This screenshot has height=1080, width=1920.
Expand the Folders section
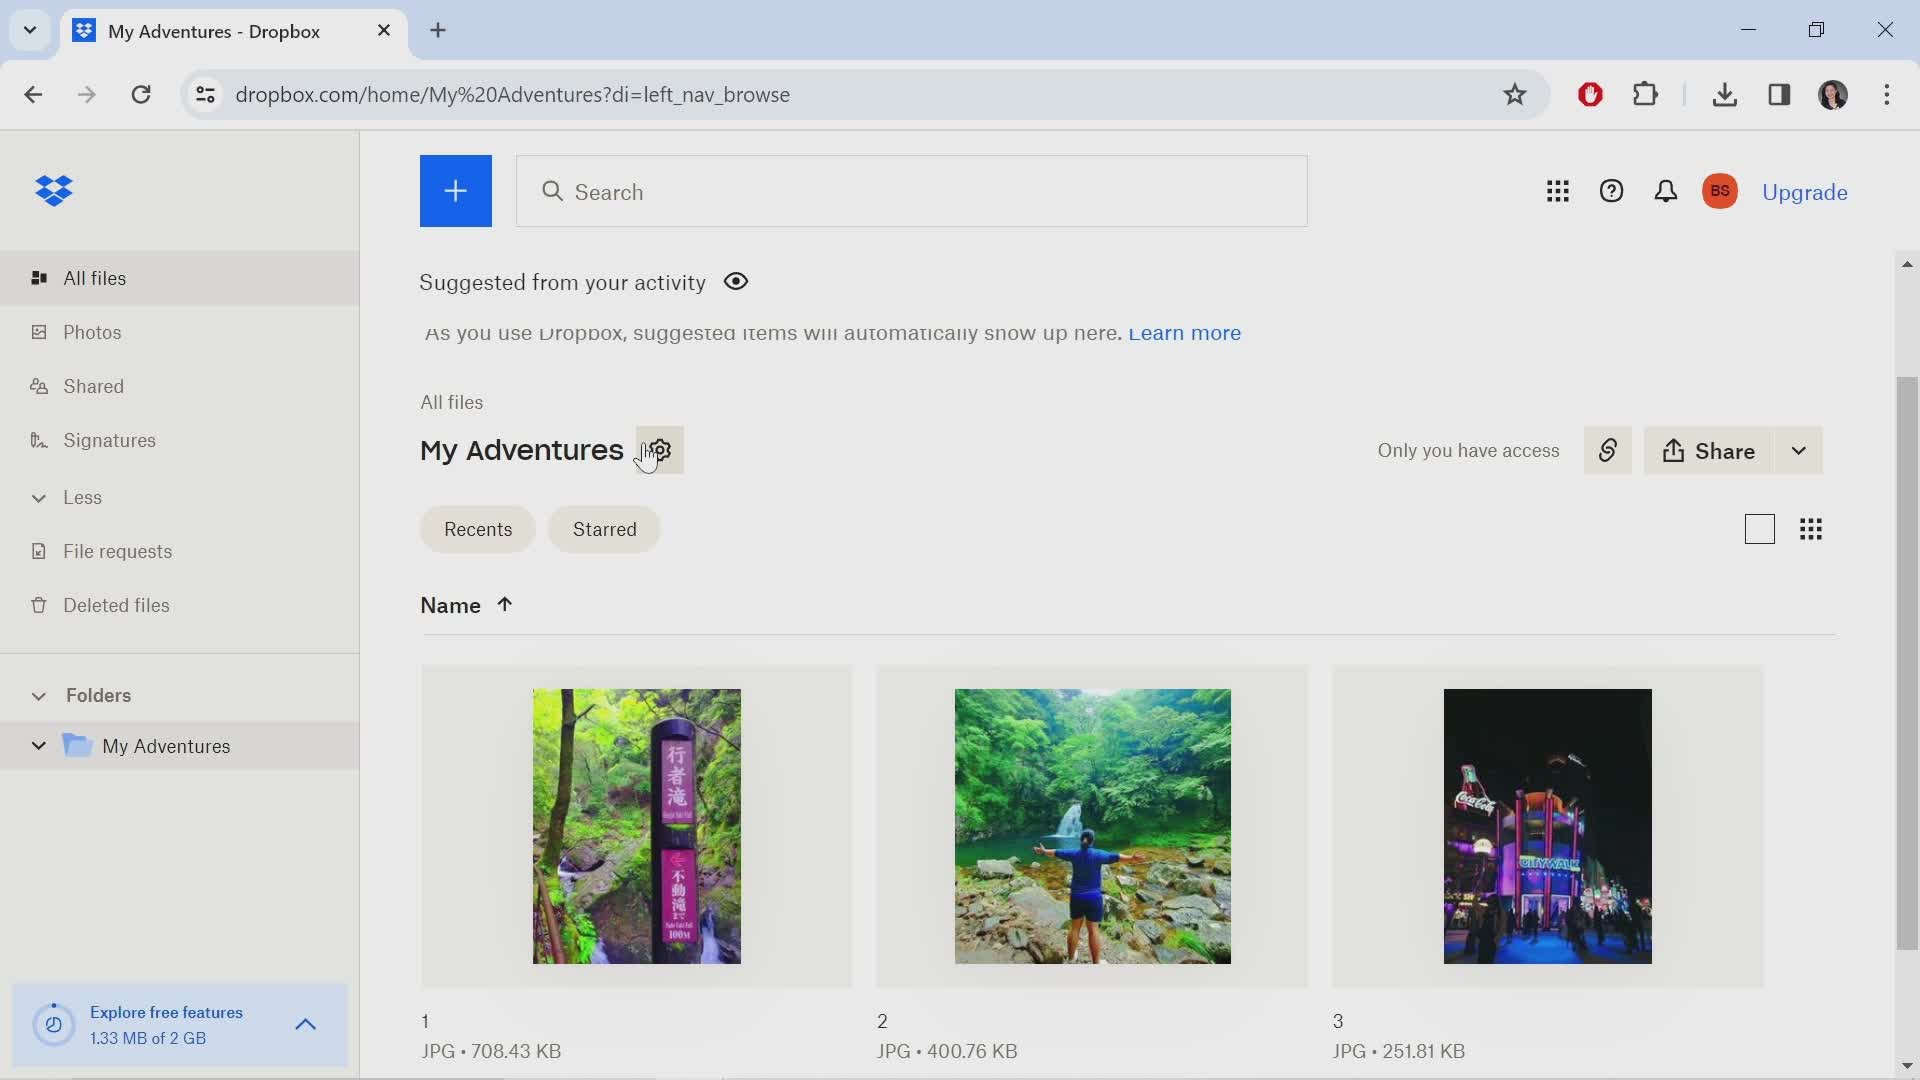pyautogui.click(x=37, y=695)
